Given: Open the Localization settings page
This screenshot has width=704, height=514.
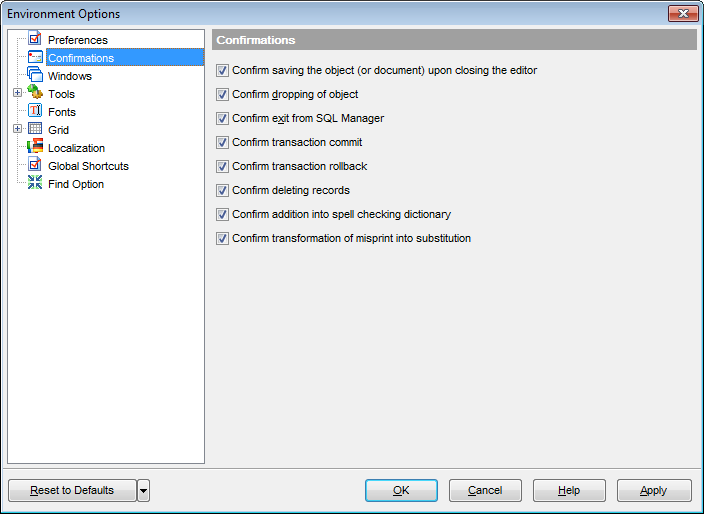Looking at the screenshot, I should point(76,148).
